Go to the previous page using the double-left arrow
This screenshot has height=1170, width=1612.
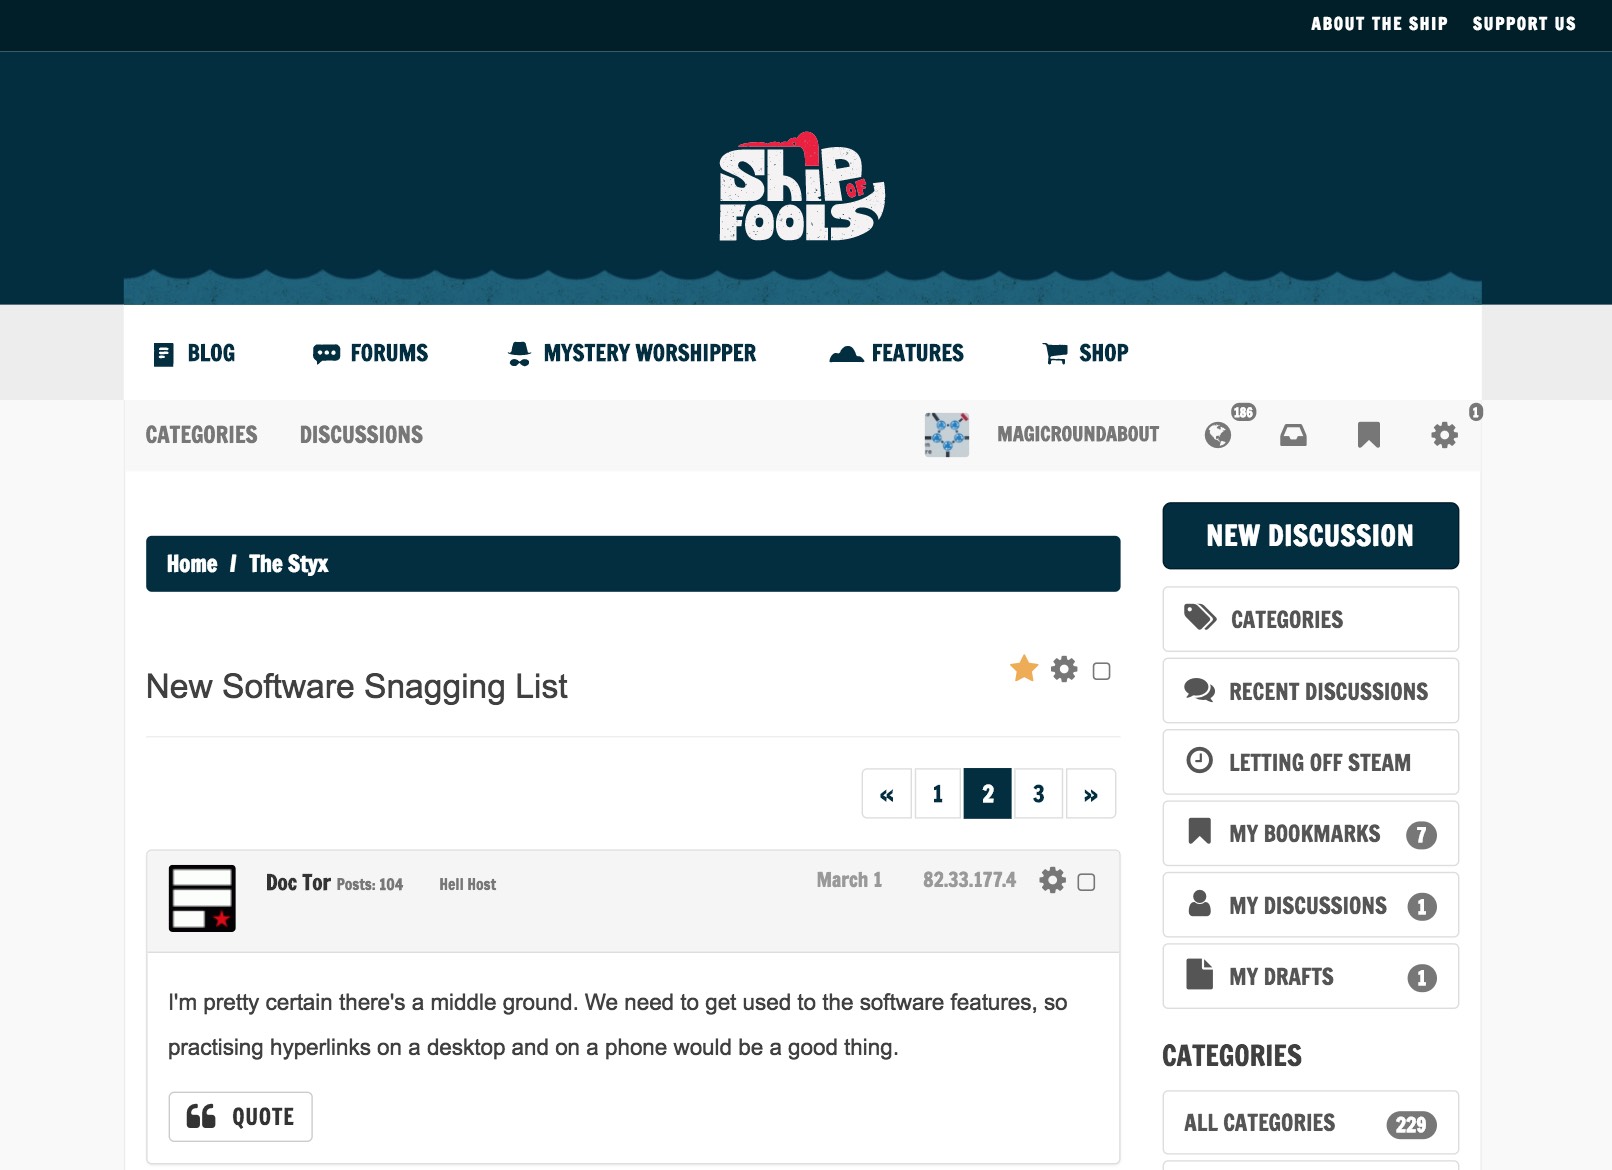click(885, 793)
